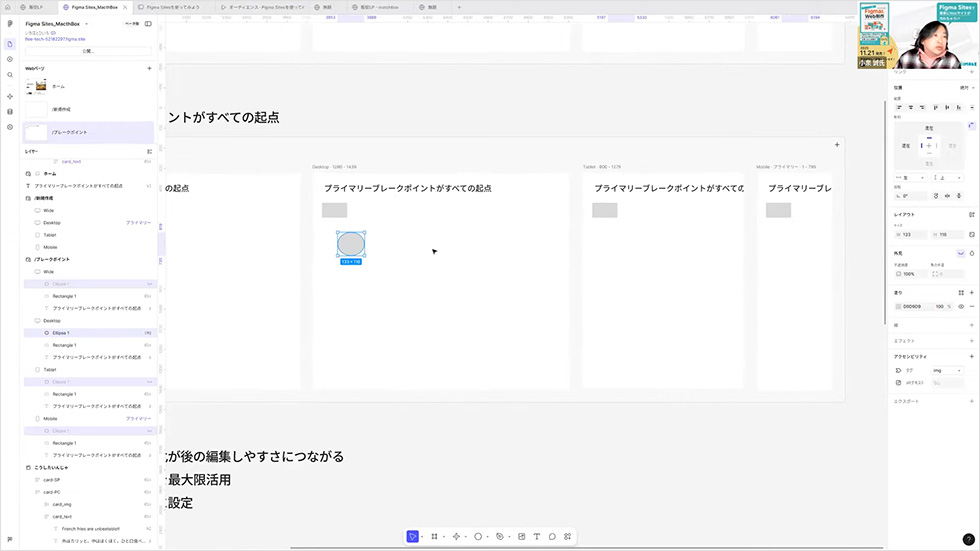Add breakpoint with plus on canvas frame
The image size is (980, 551).
pyautogui.click(x=837, y=145)
